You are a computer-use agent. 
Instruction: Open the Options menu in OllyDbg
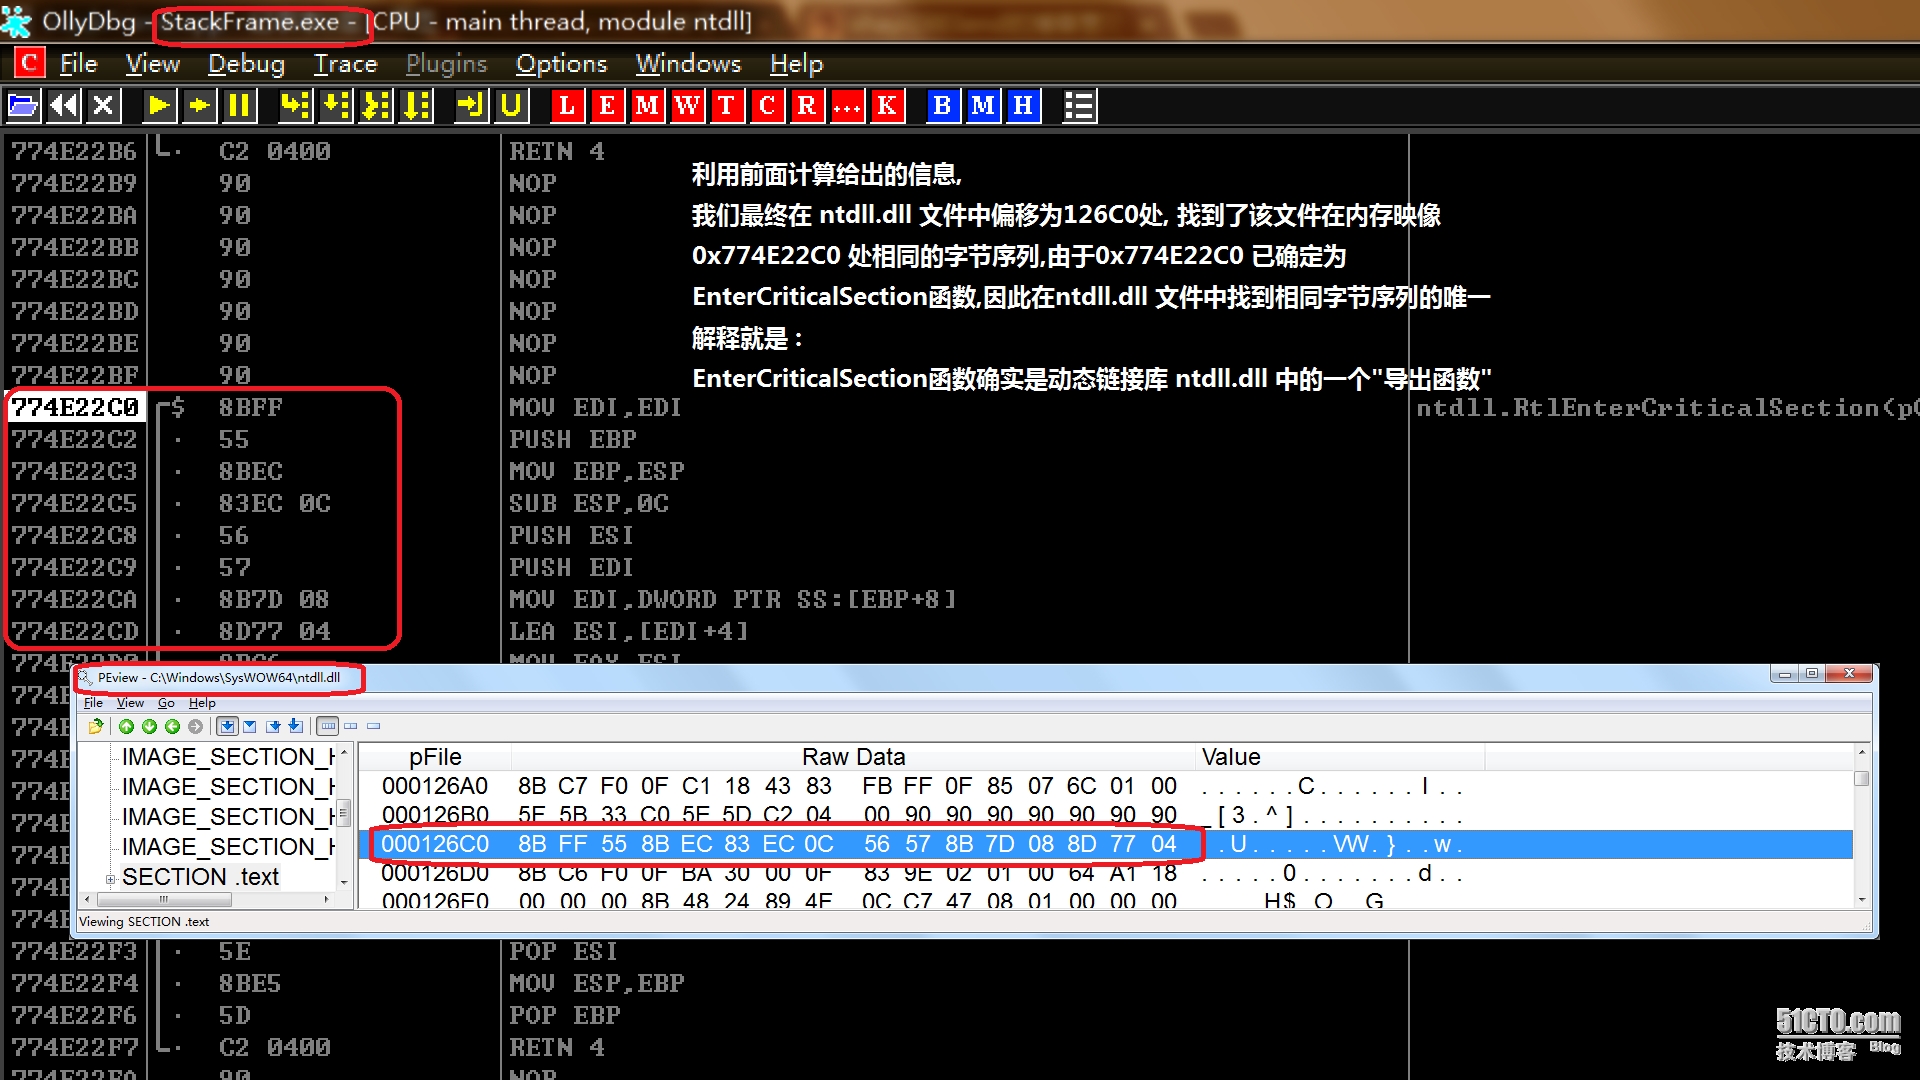coord(561,64)
